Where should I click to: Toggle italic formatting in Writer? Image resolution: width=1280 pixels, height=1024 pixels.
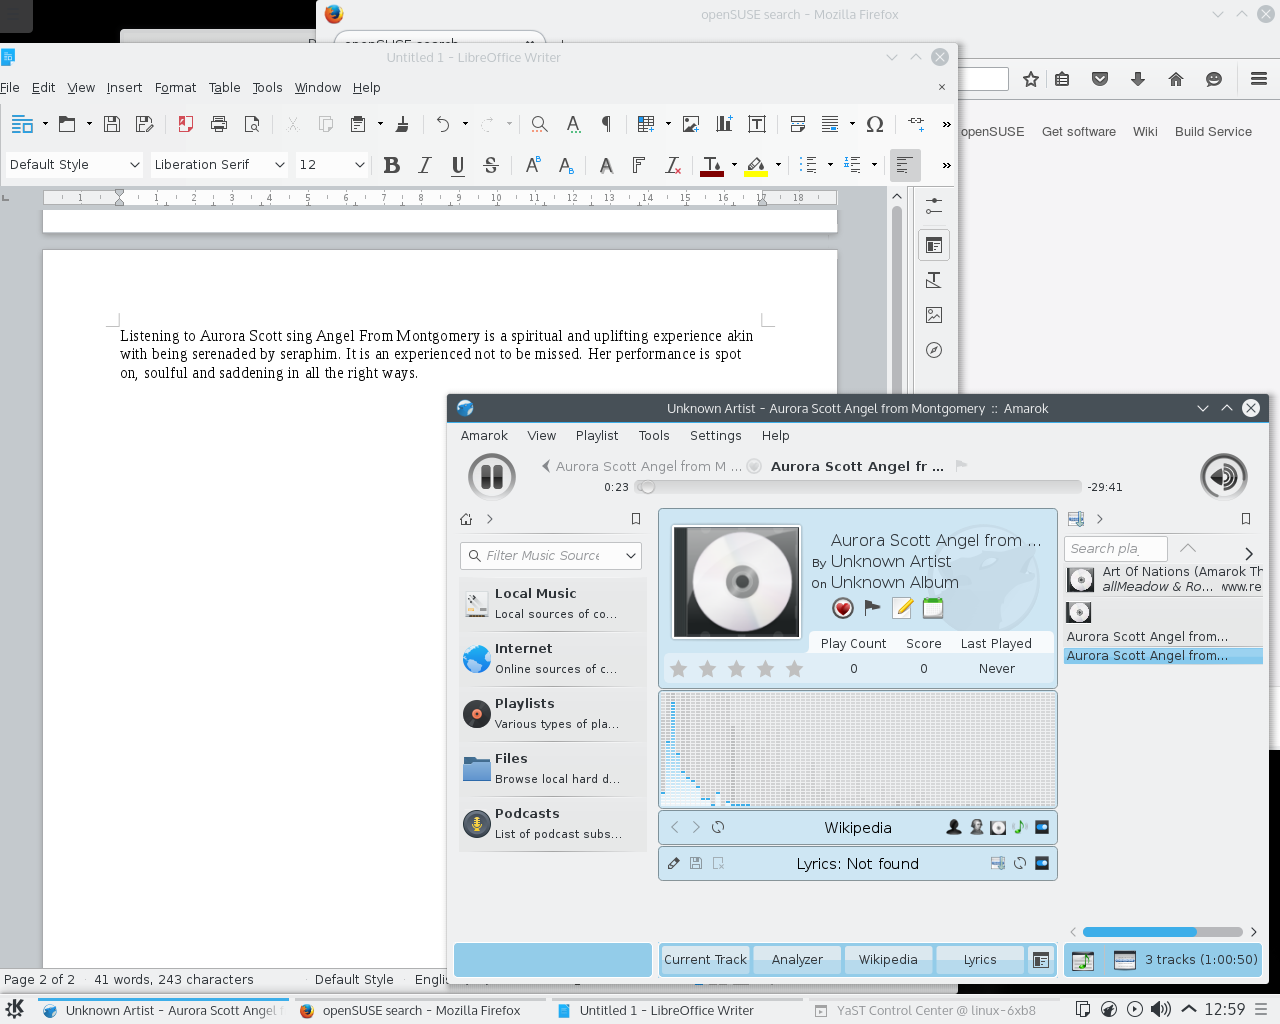click(425, 165)
